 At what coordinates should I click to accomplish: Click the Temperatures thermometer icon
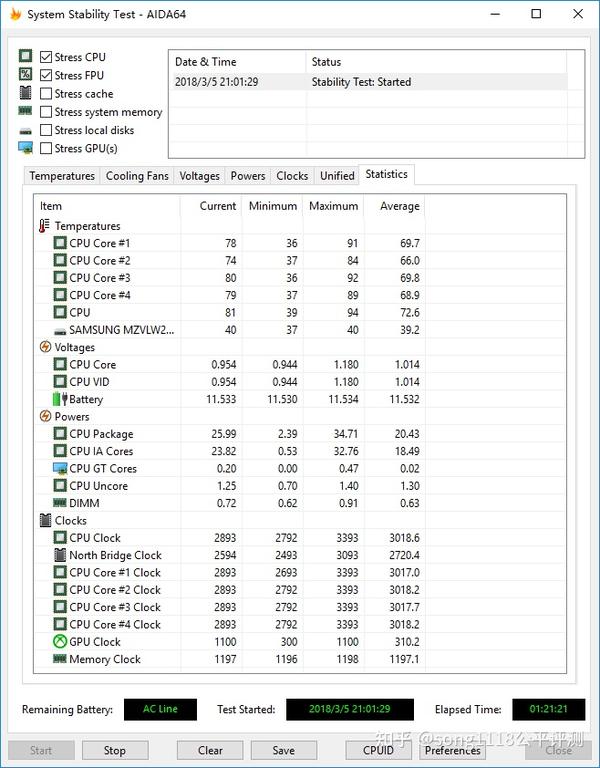click(x=45, y=226)
